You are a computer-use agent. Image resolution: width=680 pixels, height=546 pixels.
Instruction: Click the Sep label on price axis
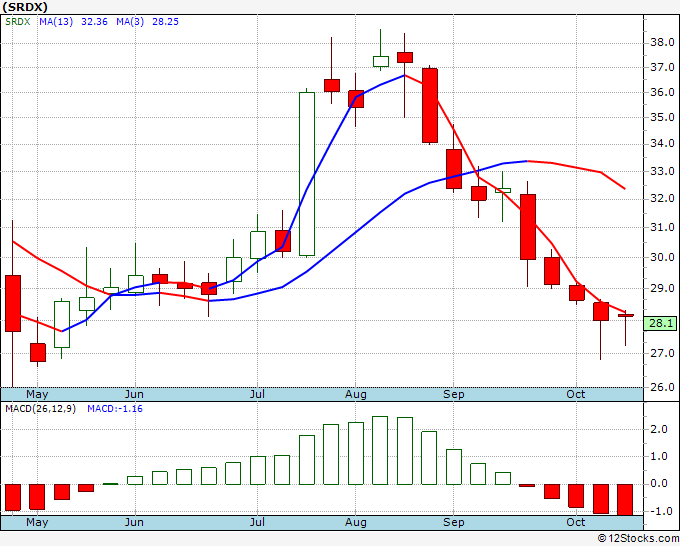click(x=454, y=394)
